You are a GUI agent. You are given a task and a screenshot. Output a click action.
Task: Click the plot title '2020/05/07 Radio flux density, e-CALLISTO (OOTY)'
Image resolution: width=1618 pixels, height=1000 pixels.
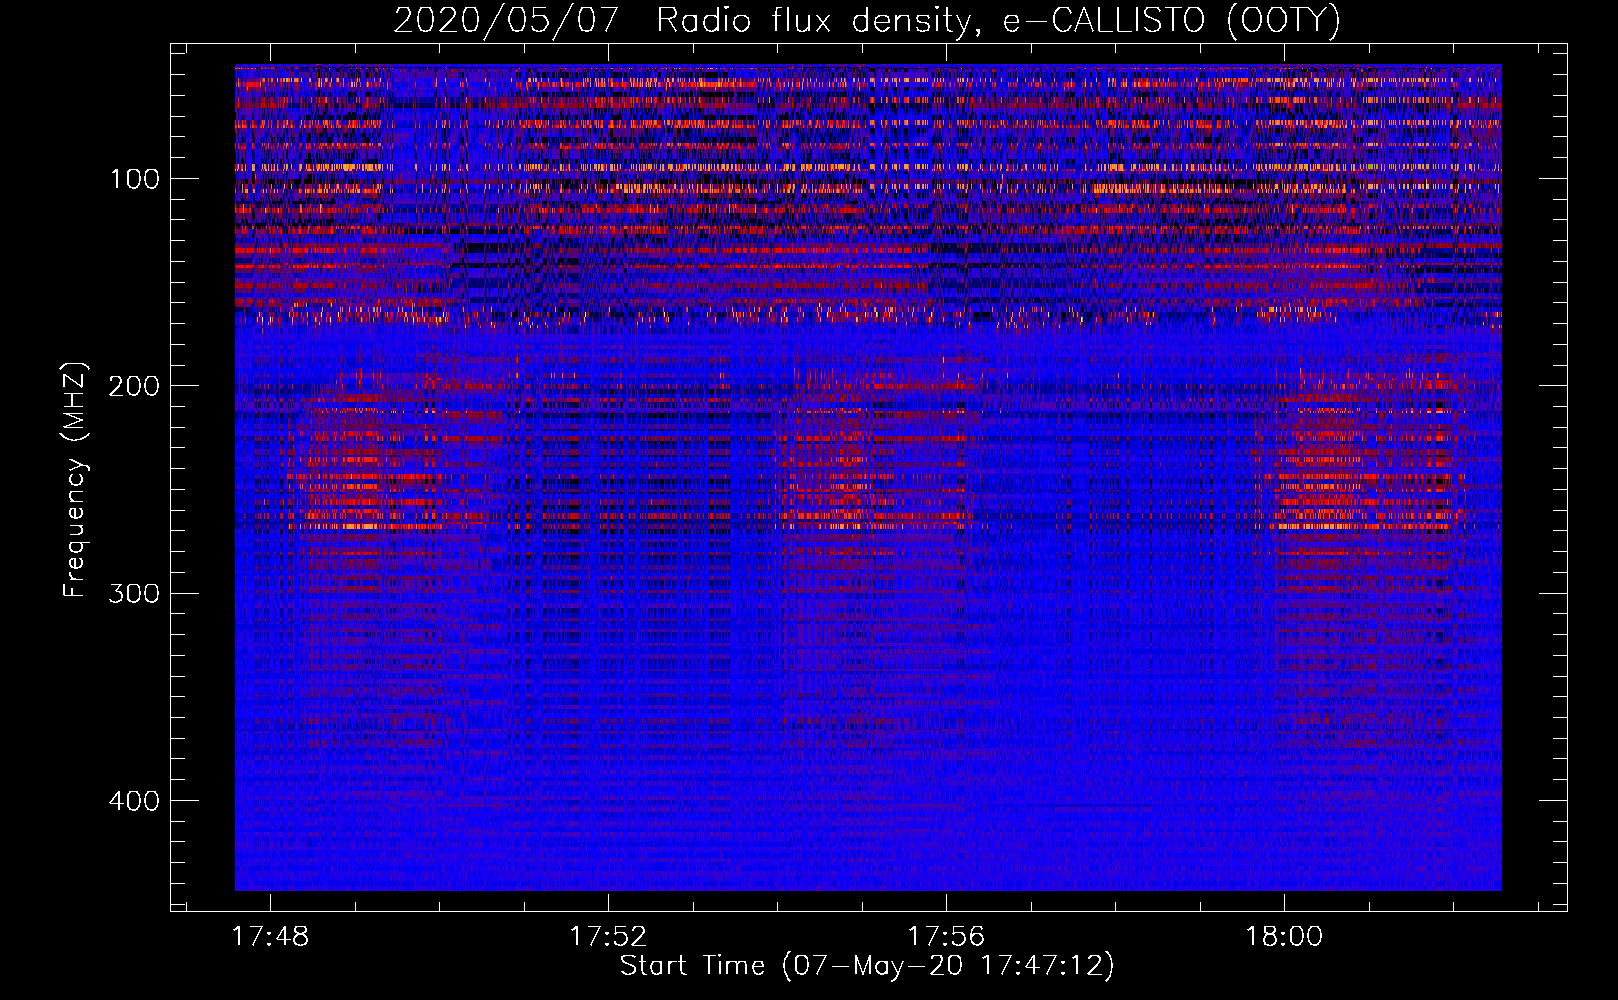pos(866,19)
